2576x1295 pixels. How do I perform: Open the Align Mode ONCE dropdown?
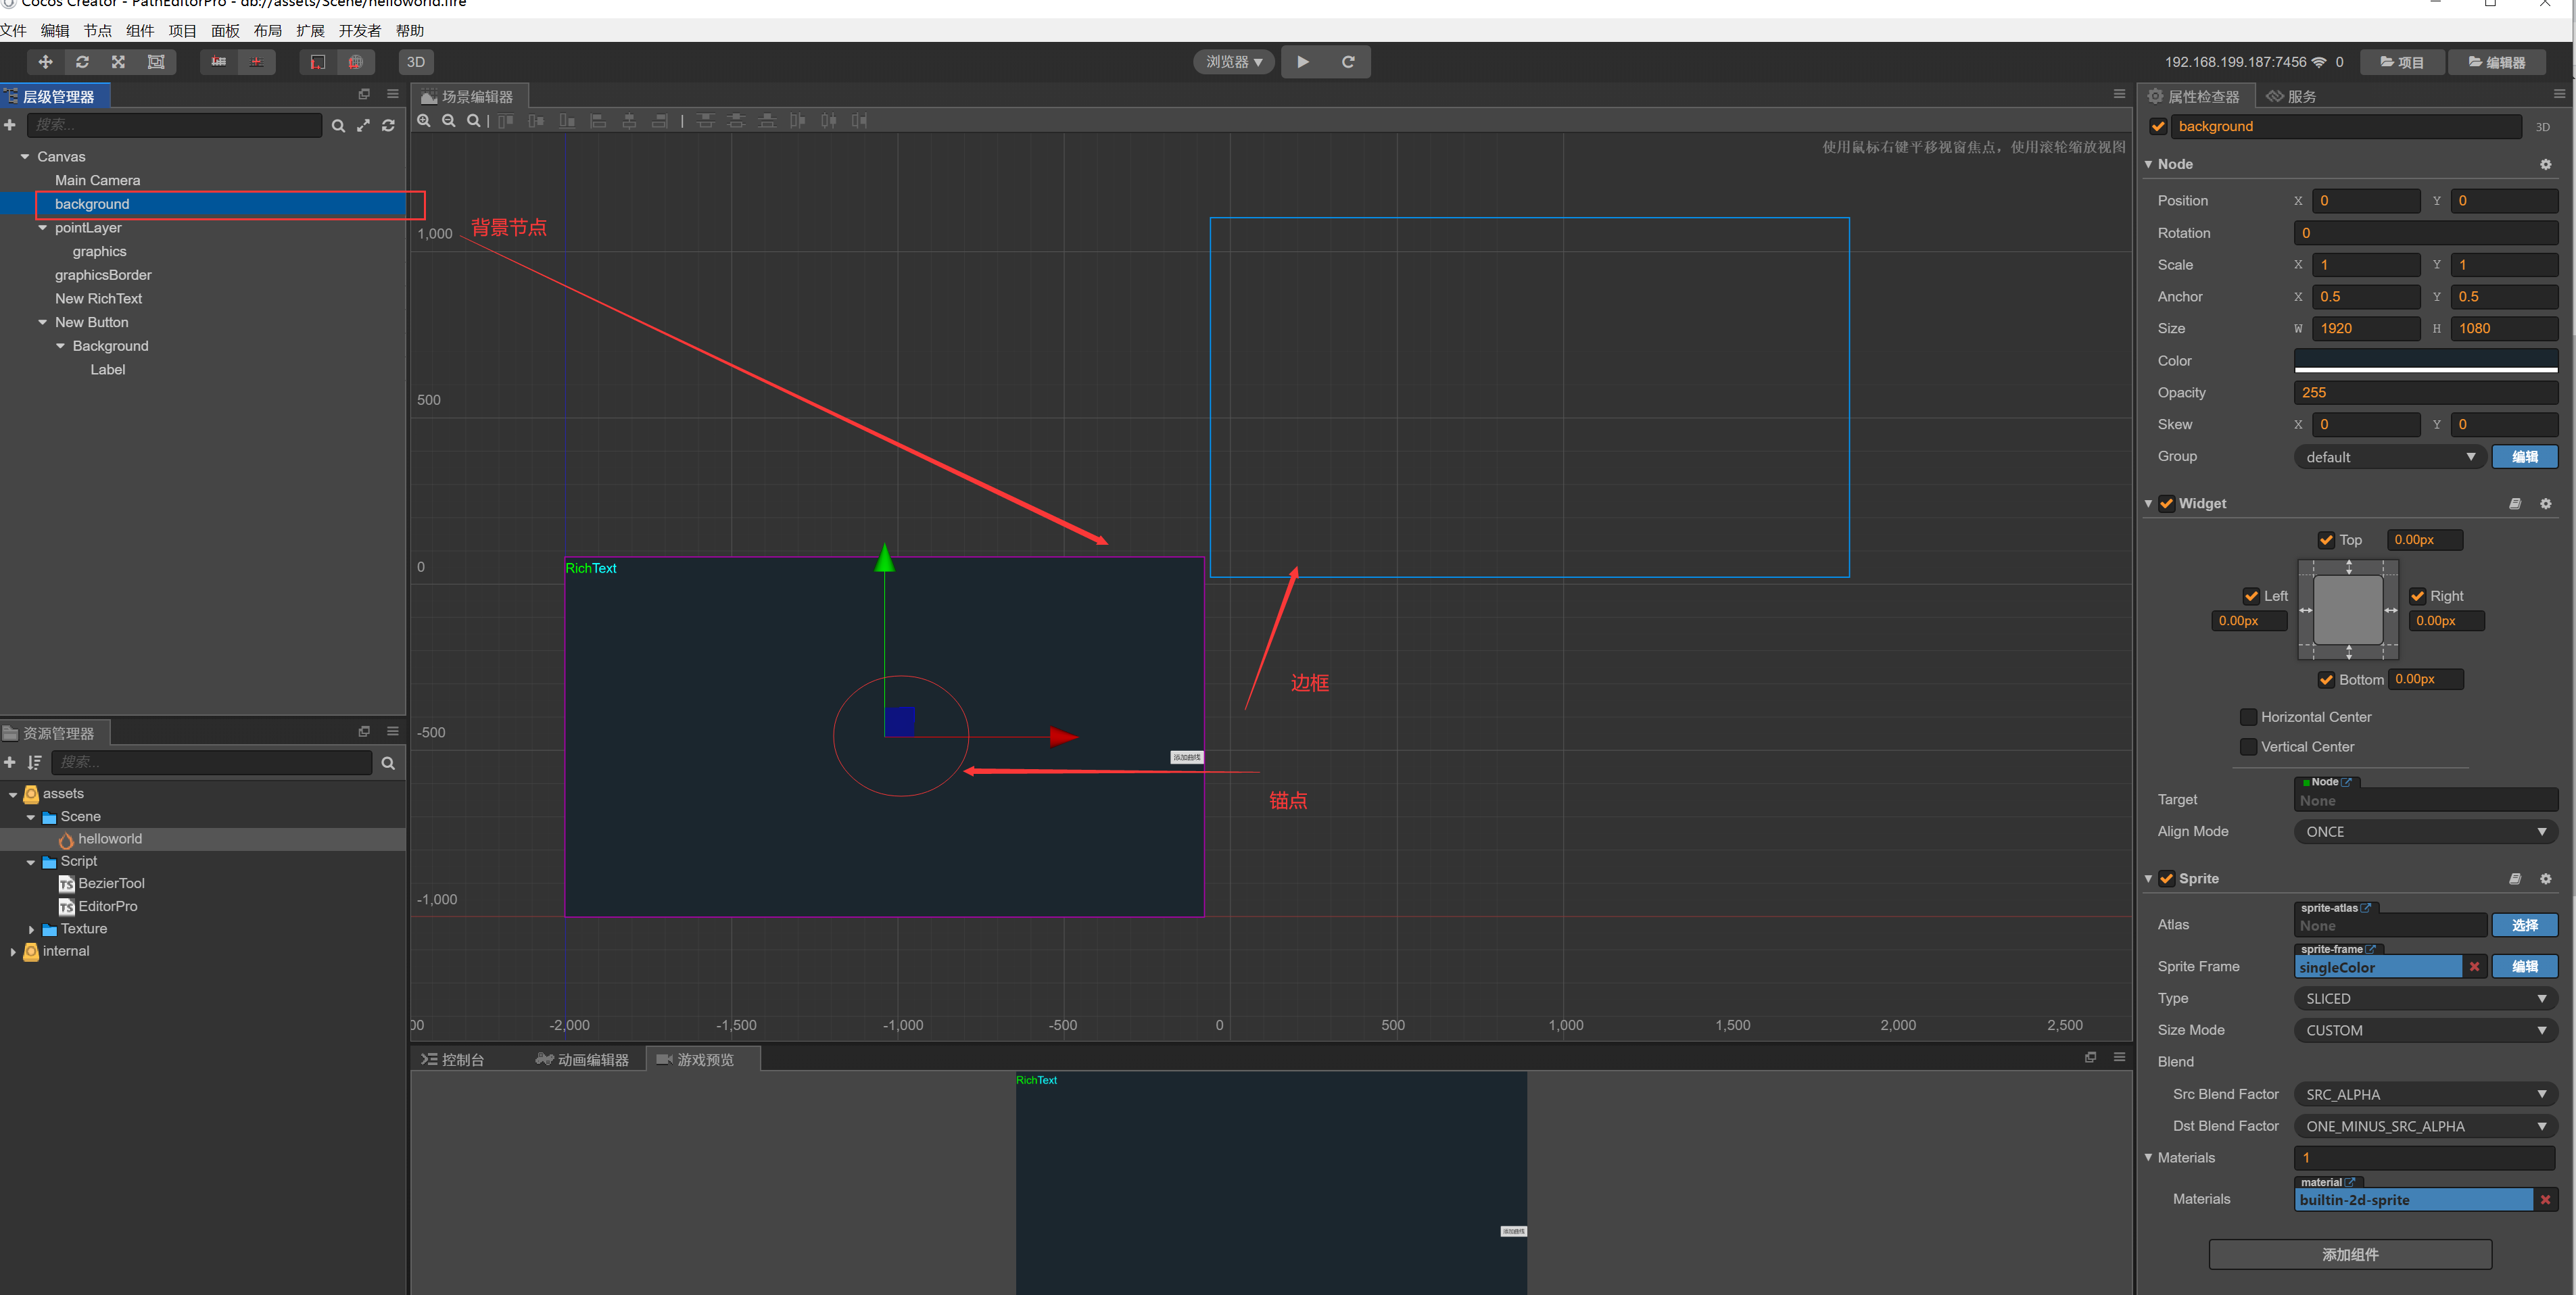(x=2424, y=832)
